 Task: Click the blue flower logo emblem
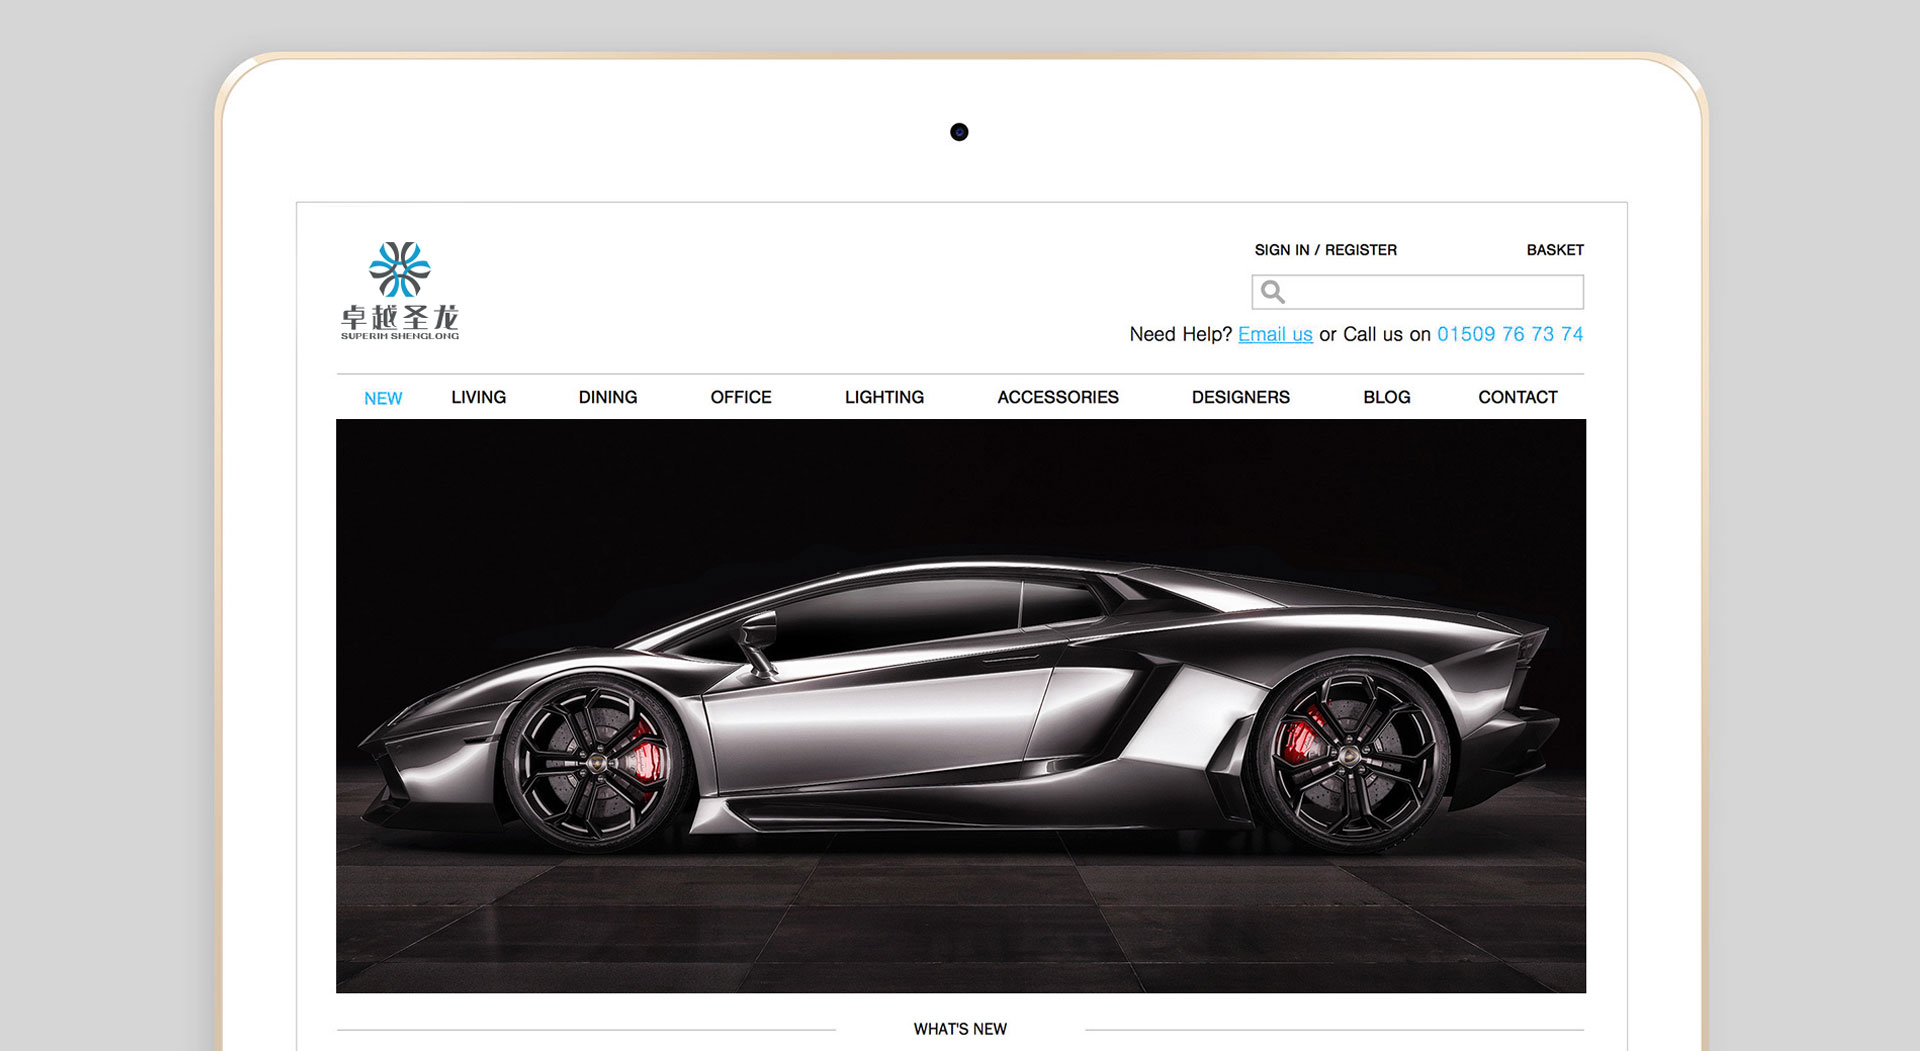(x=399, y=269)
